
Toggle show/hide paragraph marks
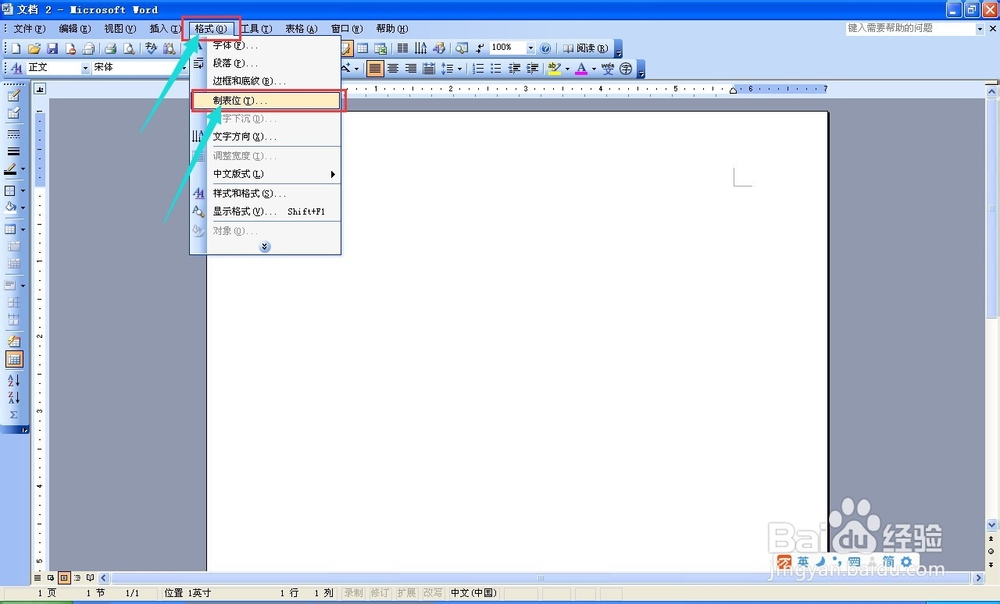[x=480, y=48]
